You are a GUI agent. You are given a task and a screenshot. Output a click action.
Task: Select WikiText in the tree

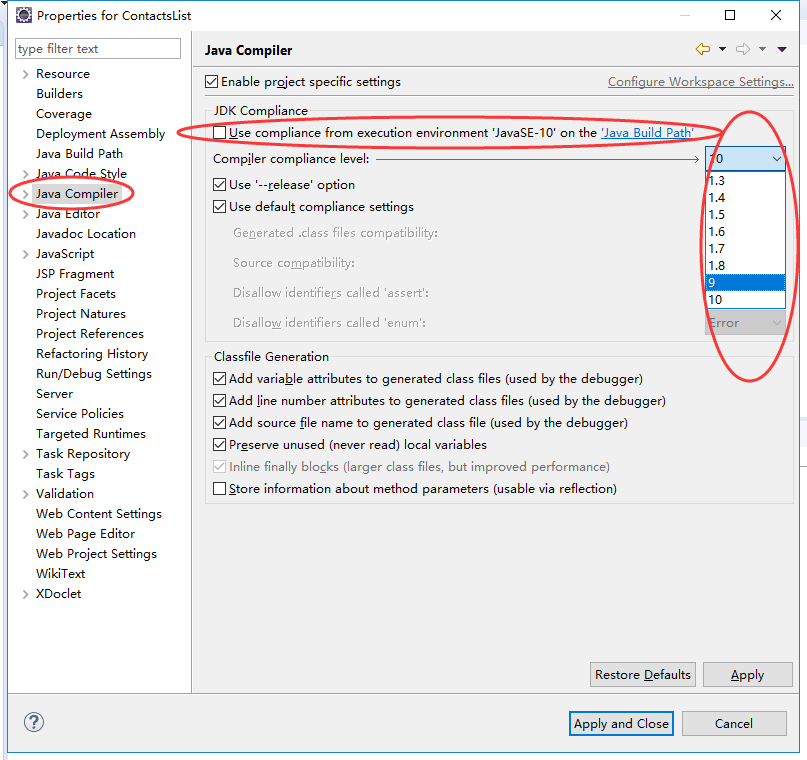point(60,574)
